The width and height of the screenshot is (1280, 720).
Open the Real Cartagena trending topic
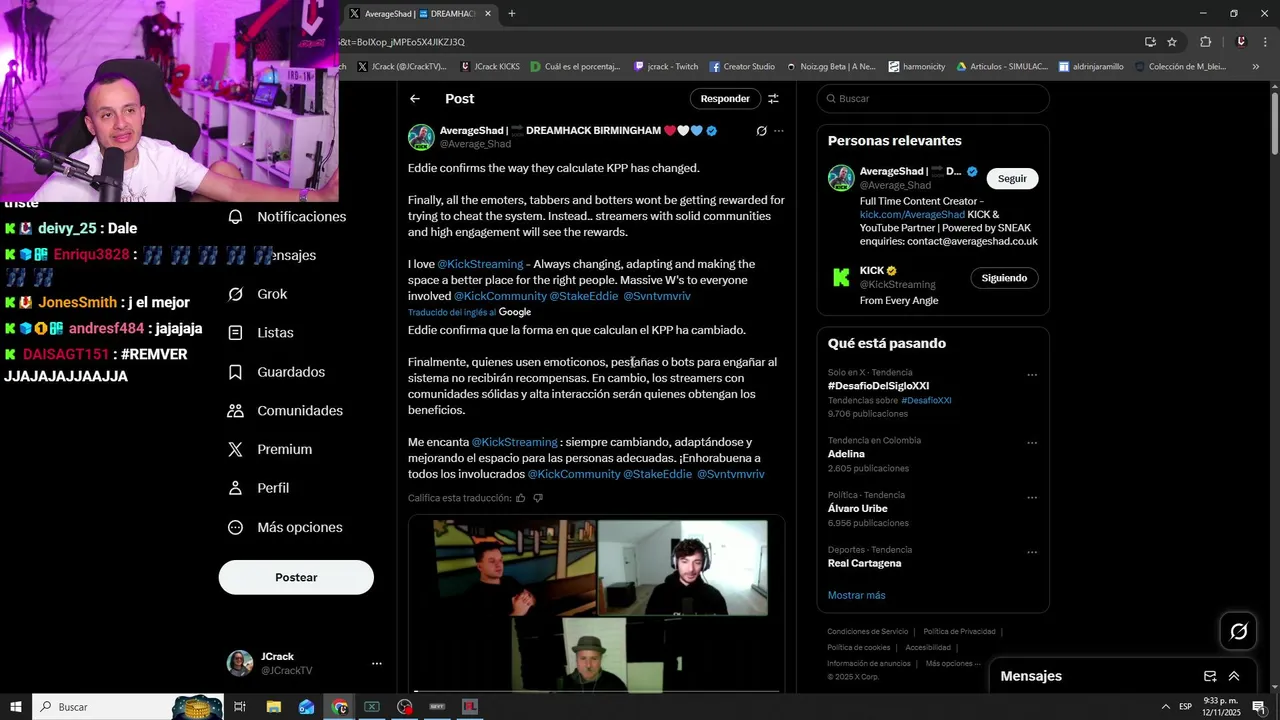(x=864, y=563)
